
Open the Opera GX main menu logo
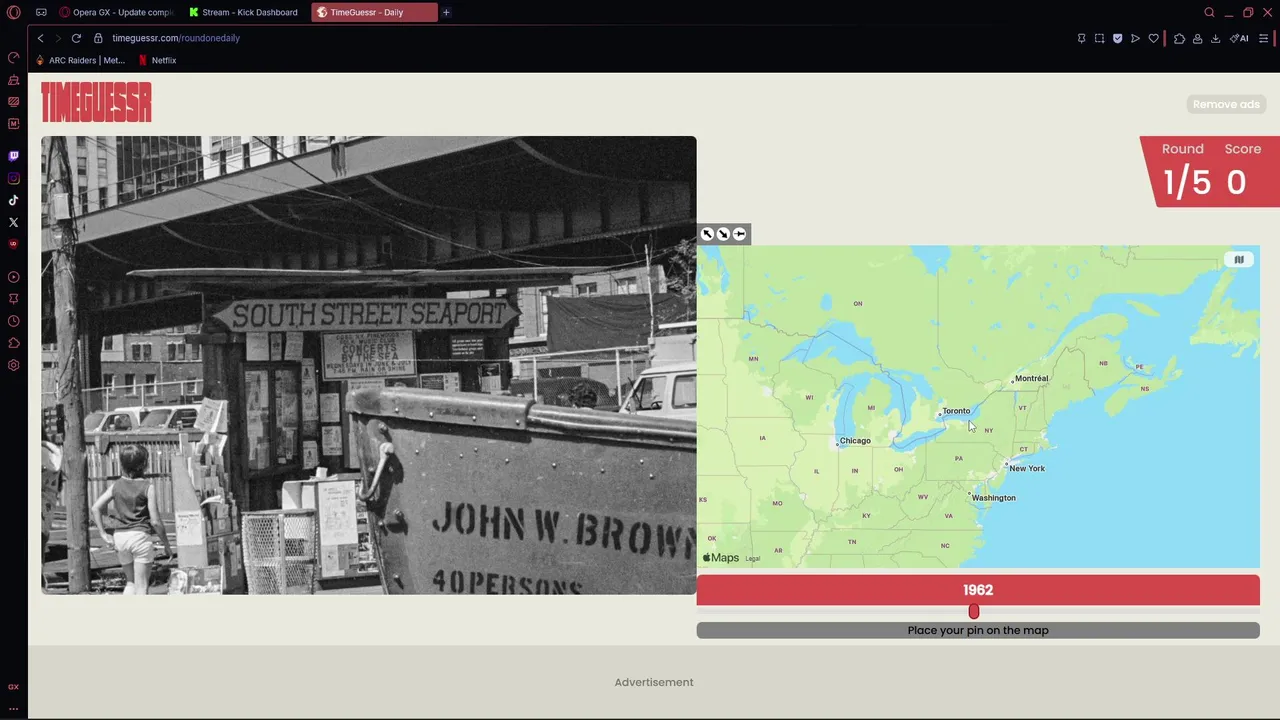[13, 12]
